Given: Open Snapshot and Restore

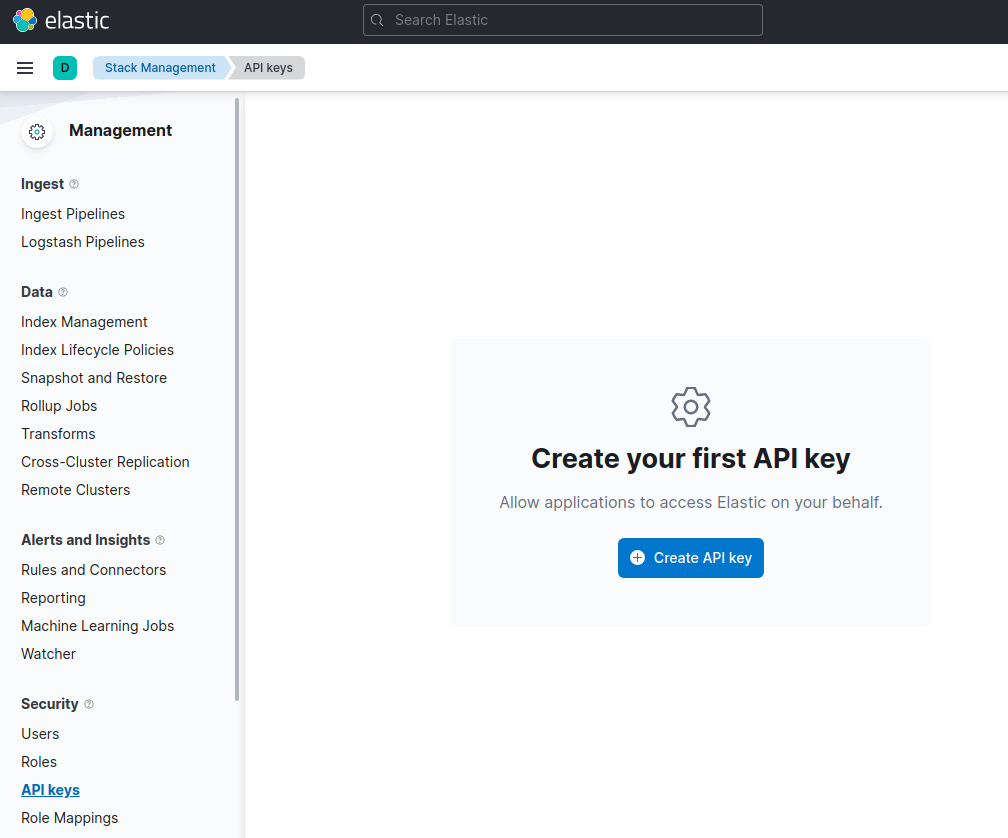Looking at the screenshot, I should [94, 378].
